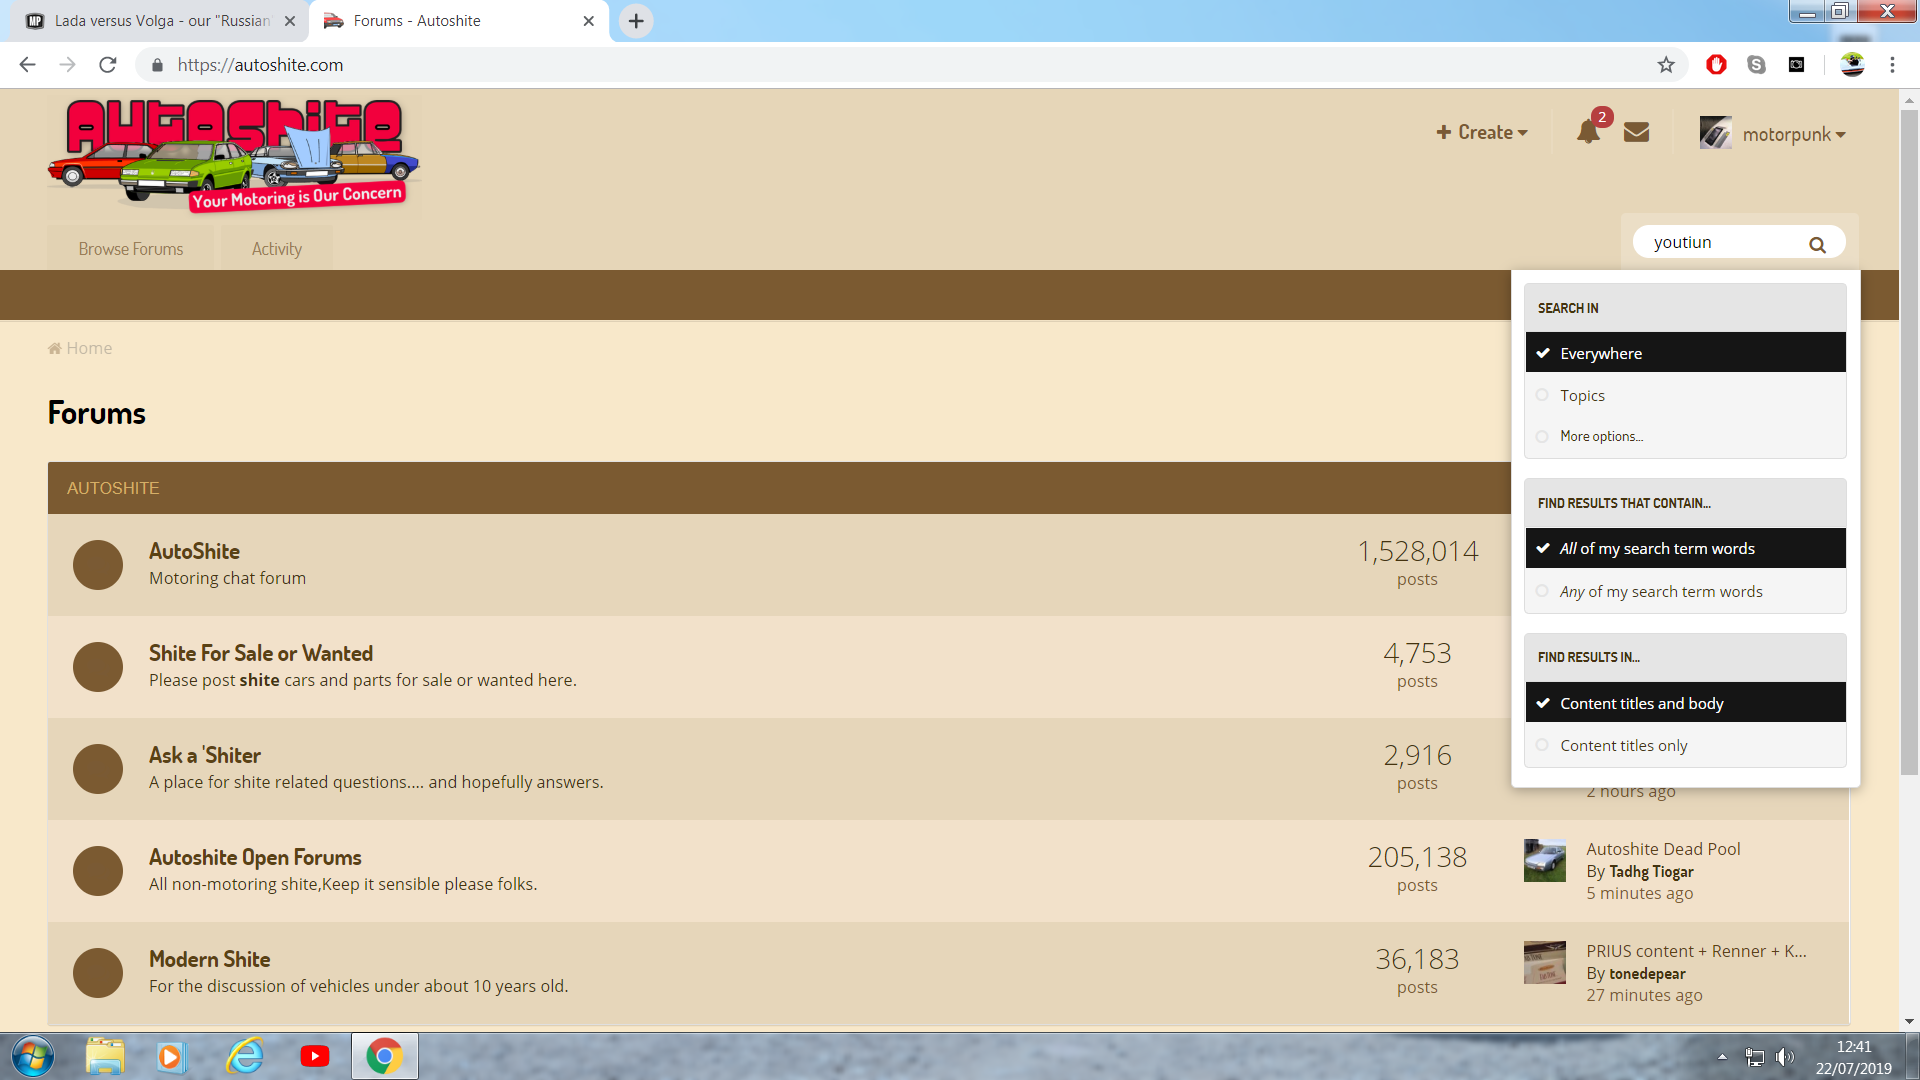Screen dimensions: 1920x1080
Task: Open the Windows Start button
Action: click(33, 1056)
